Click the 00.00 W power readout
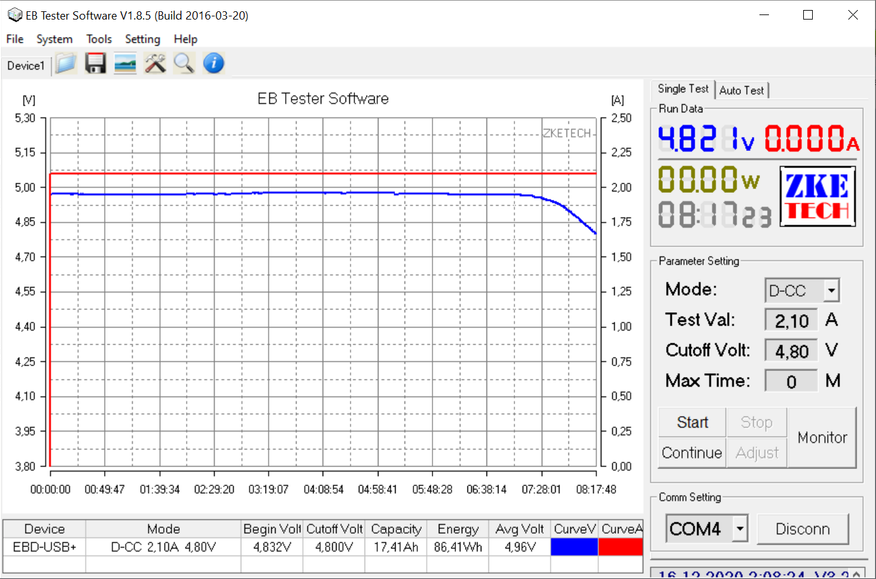Image resolution: width=876 pixels, height=579 pixels. [x=709, y=179]
